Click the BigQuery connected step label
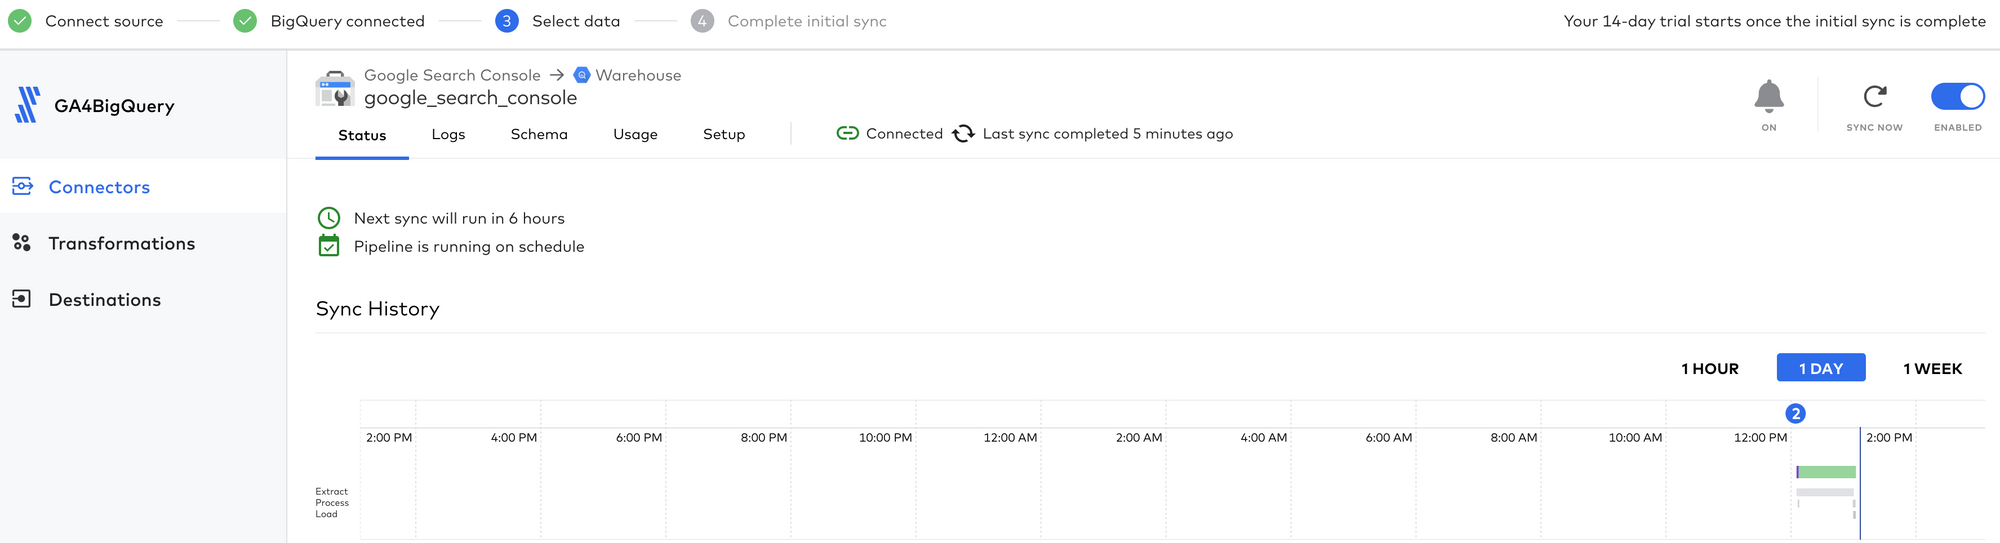2000x543 pixels. click(347, 21)
